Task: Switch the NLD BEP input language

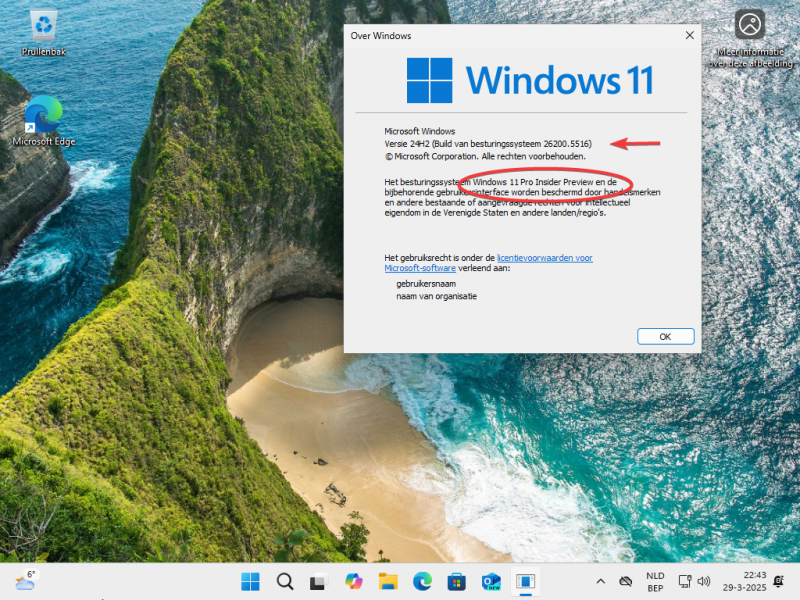Action: coord(655,582)
